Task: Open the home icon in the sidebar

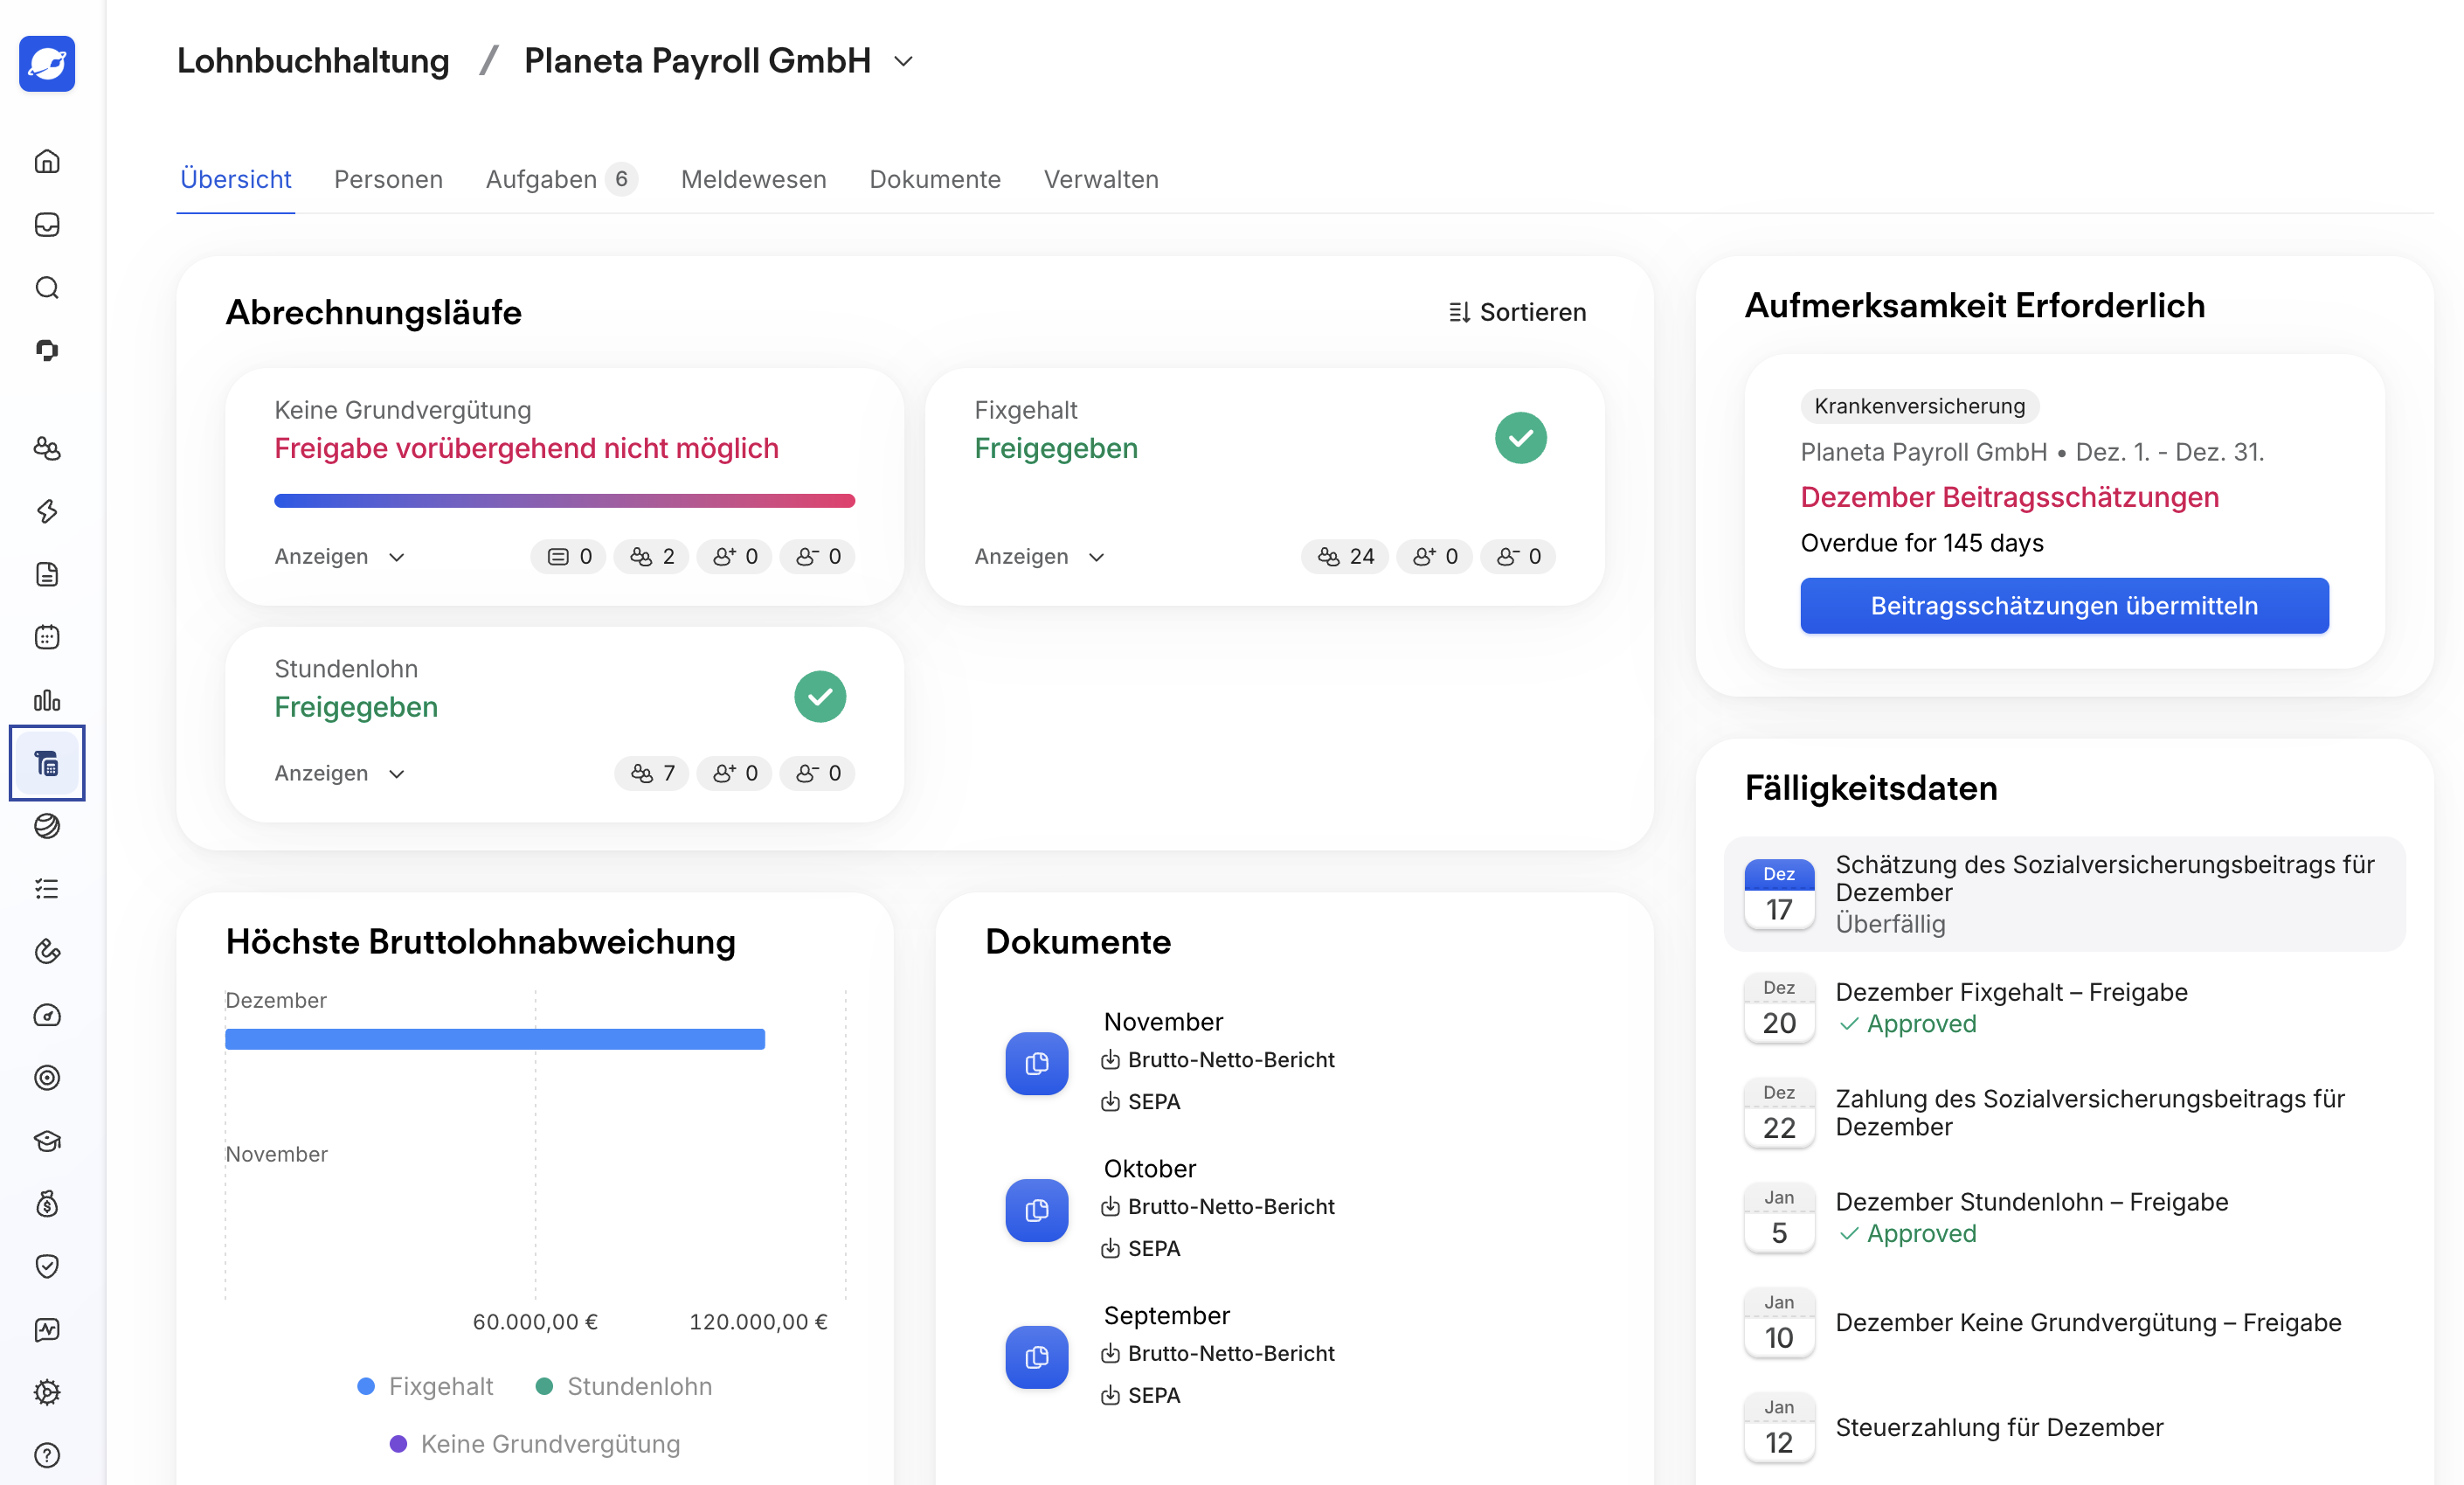Action: [47, 161]
